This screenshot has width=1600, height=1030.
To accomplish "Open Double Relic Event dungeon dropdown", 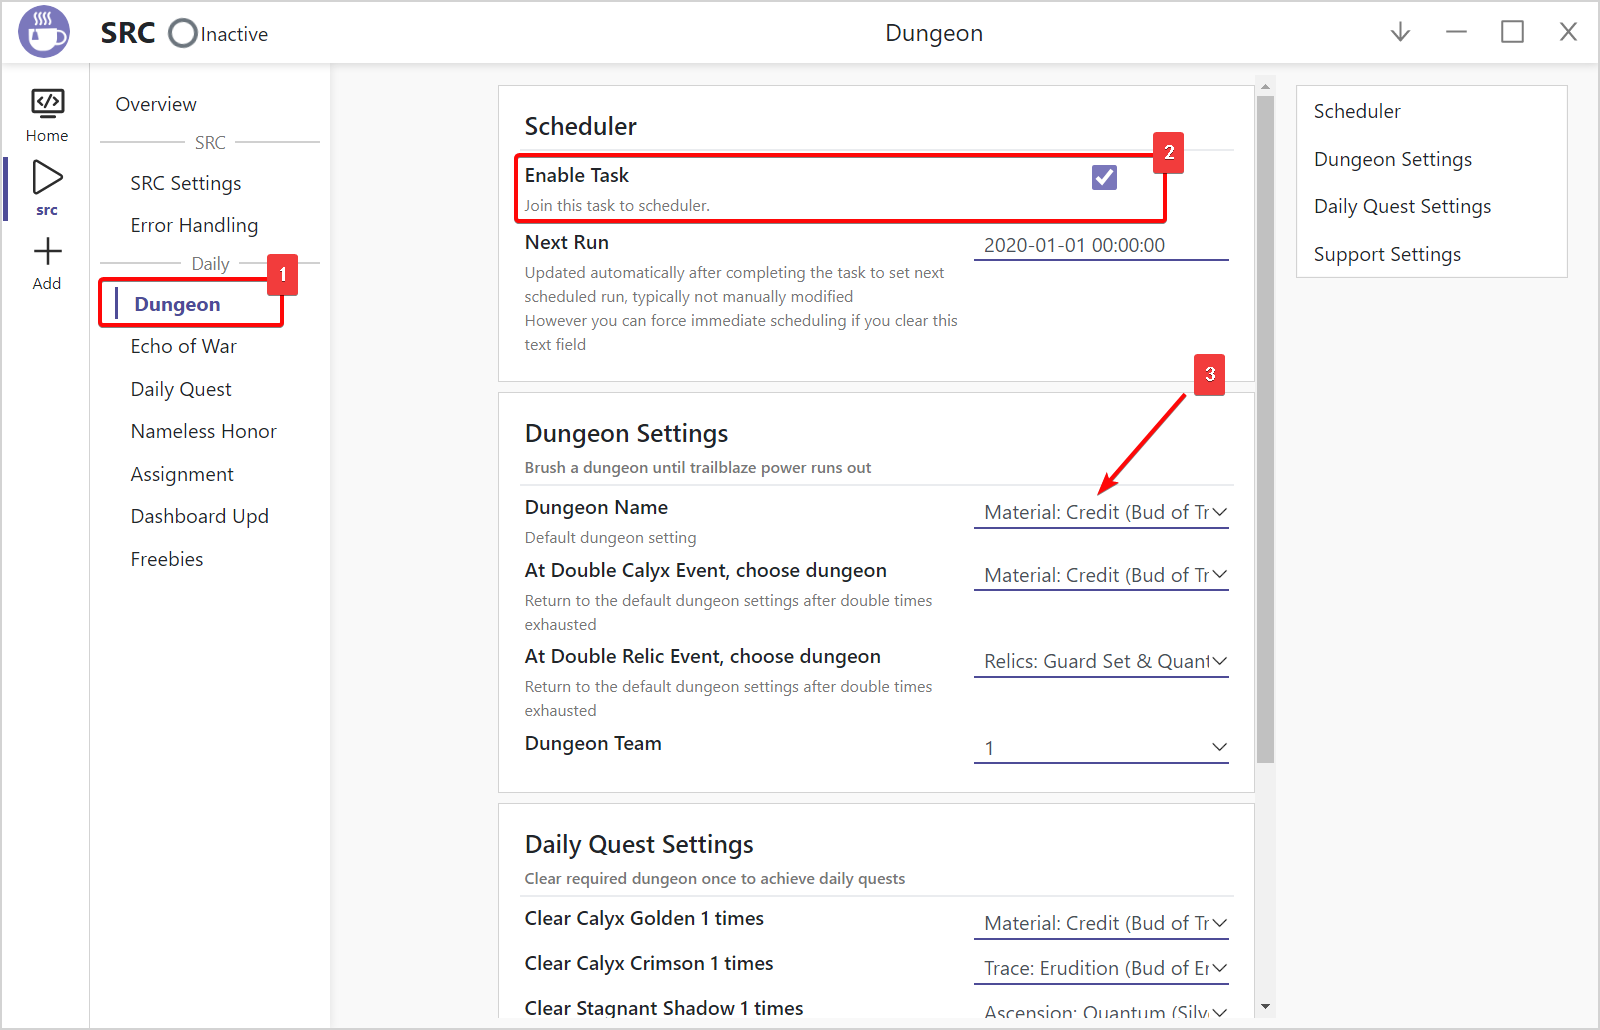I will [x=1101, y=661].
